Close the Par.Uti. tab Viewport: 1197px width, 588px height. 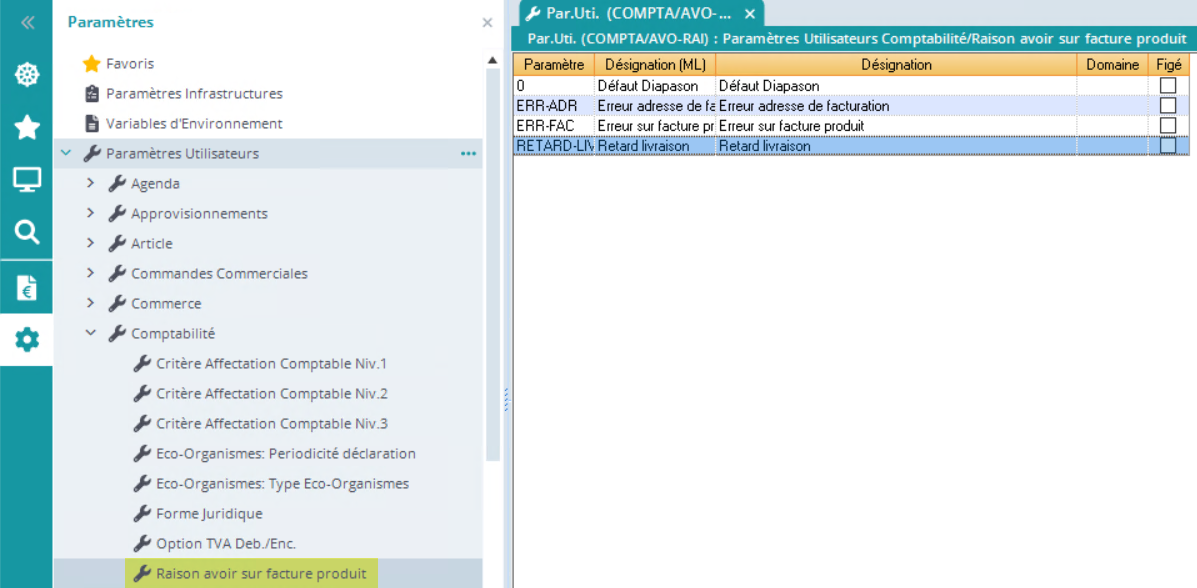pyautogui.click(x=750, y=14)
